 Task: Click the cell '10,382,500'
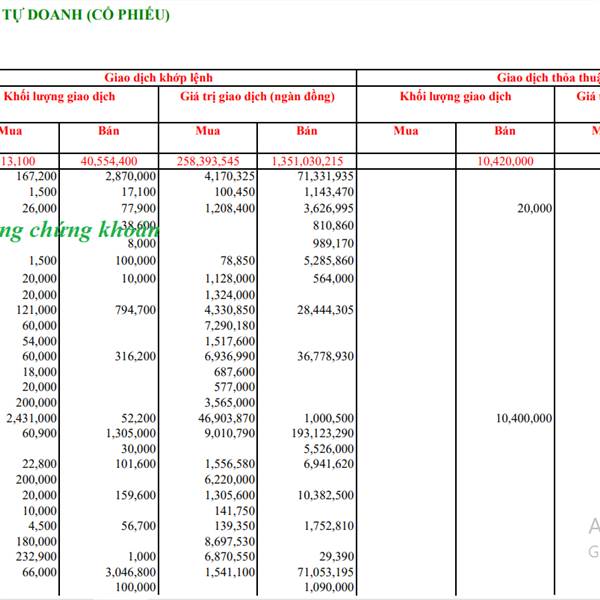pos(326,495)
